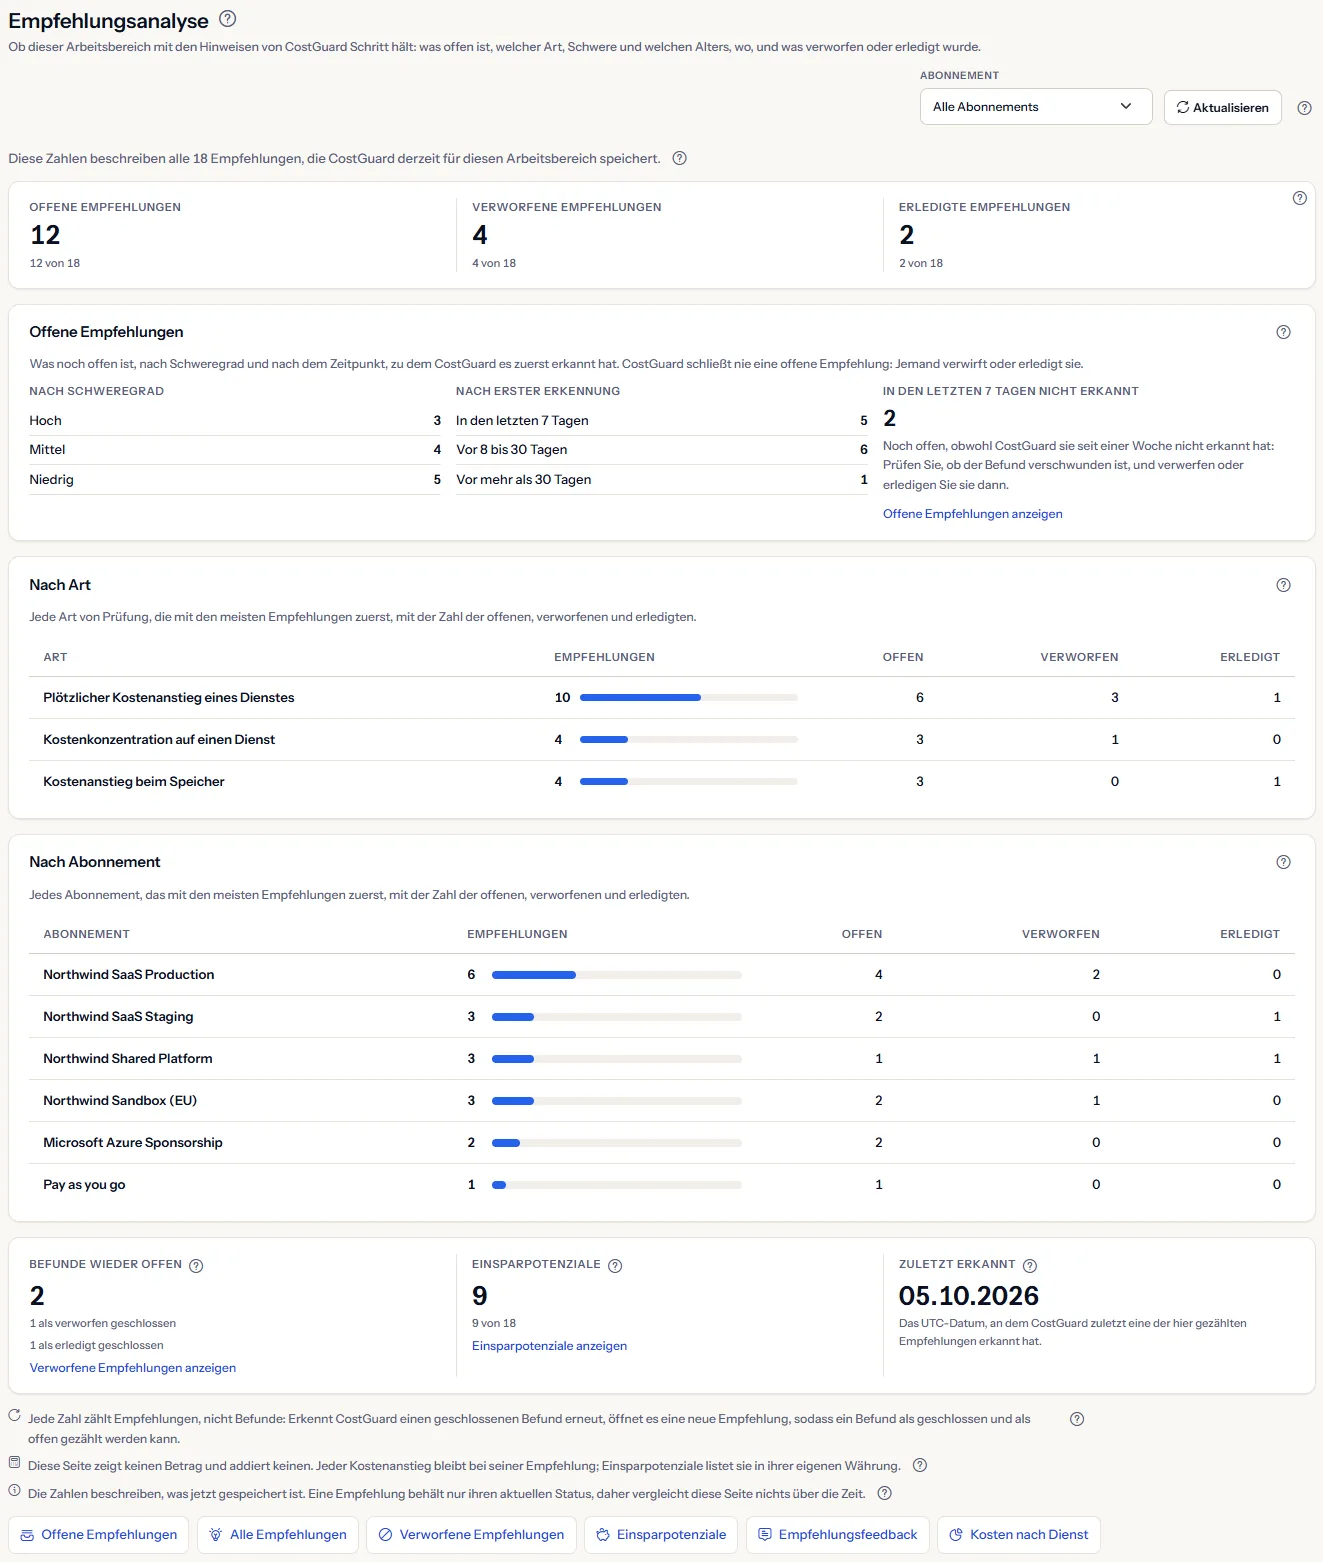Go to Alle Empfehlungen bottom navigation button
Screen dimensions: 1323x1562
tap(278, 1535)
